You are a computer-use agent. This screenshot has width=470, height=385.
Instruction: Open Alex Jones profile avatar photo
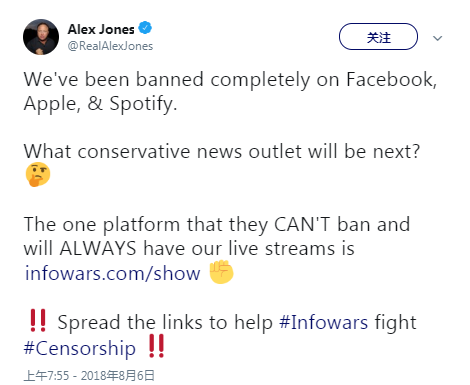pos(41,37)
